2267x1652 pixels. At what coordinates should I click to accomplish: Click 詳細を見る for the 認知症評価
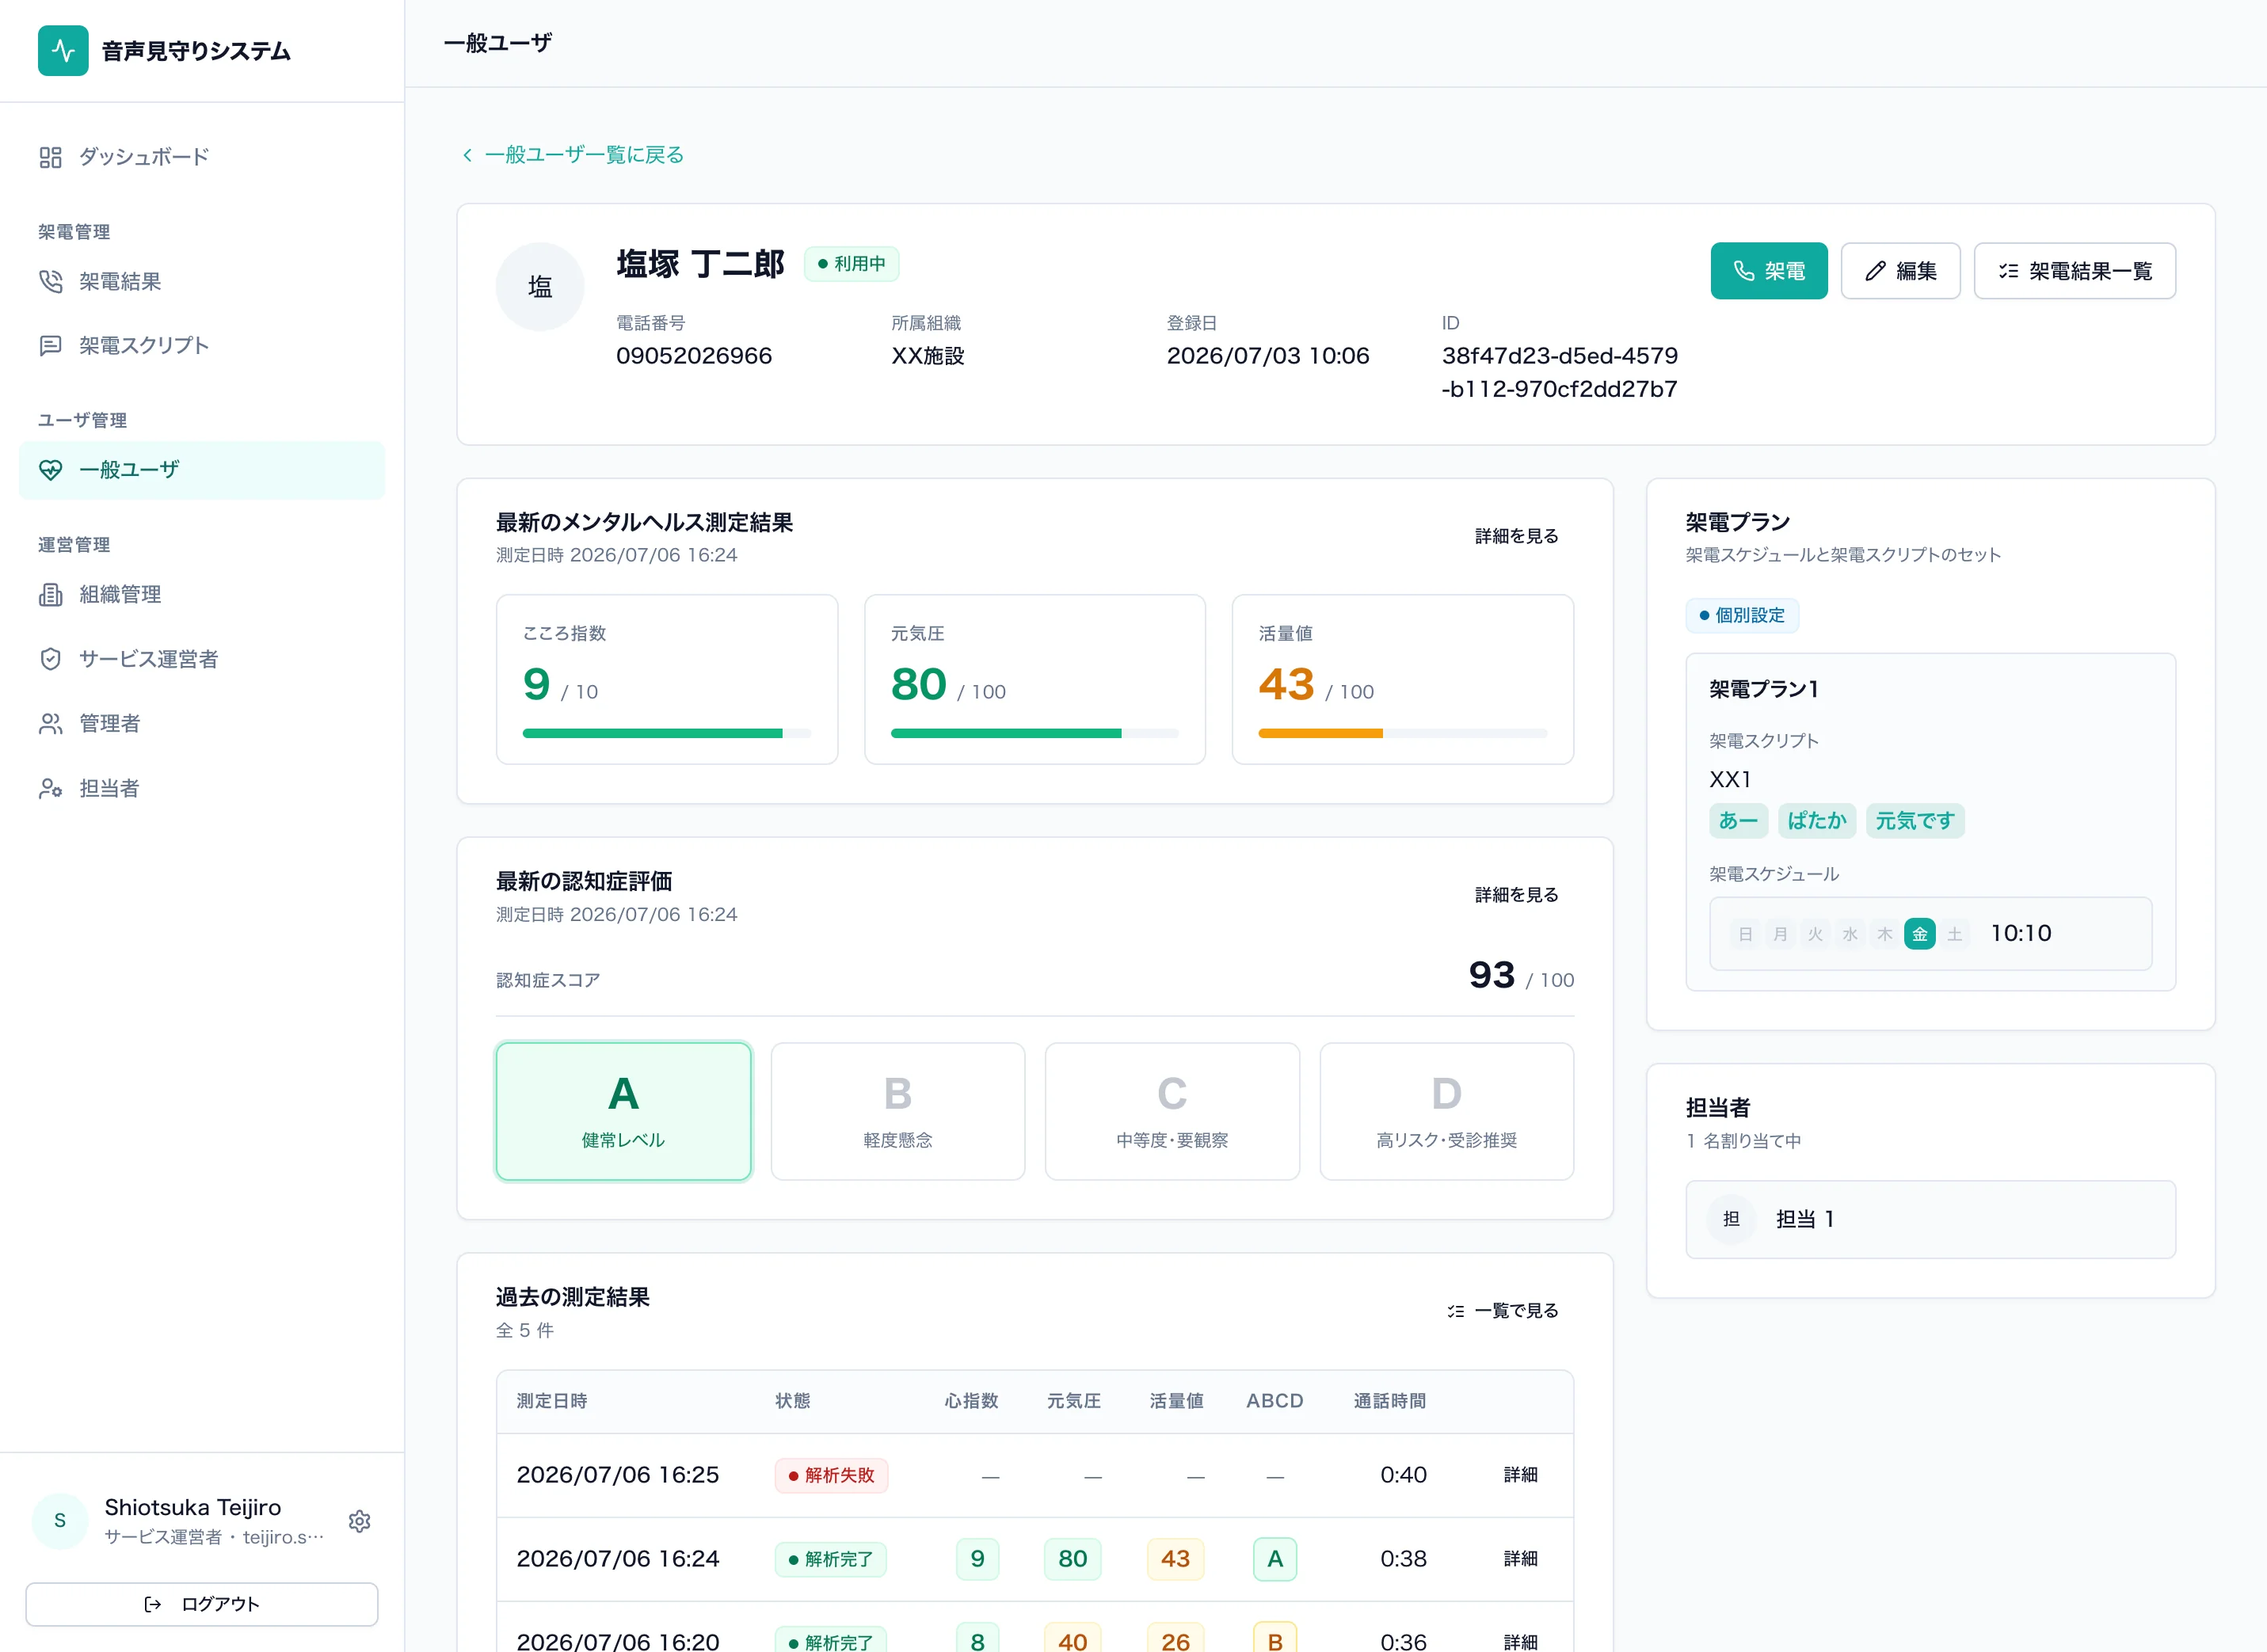click(x=1516, y=895)
